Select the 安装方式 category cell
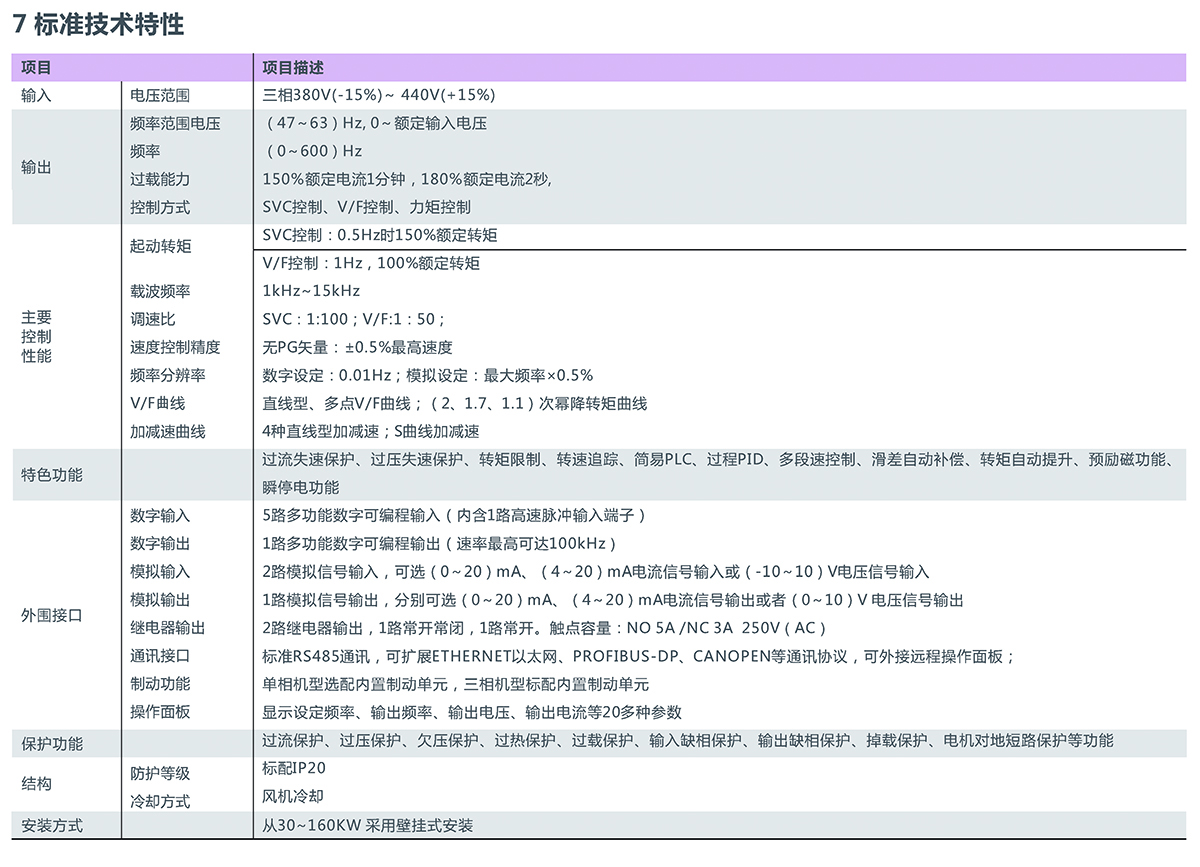Screen dimensions: 1200x867 click(x=52, y=826)
